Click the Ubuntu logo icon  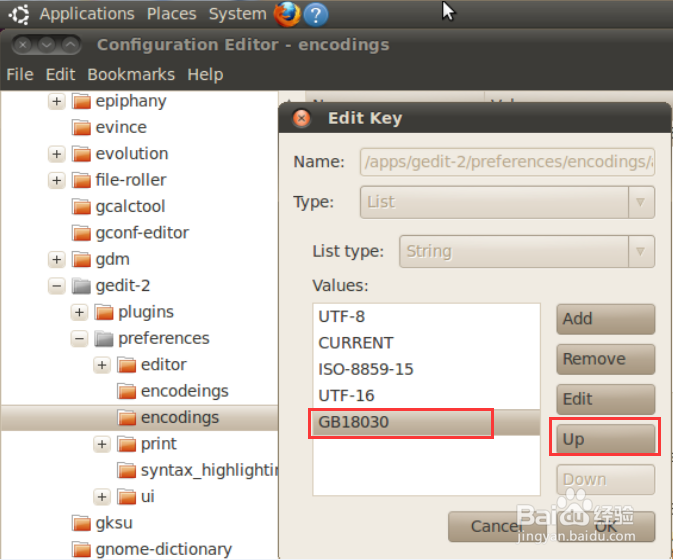click(19, 14)
